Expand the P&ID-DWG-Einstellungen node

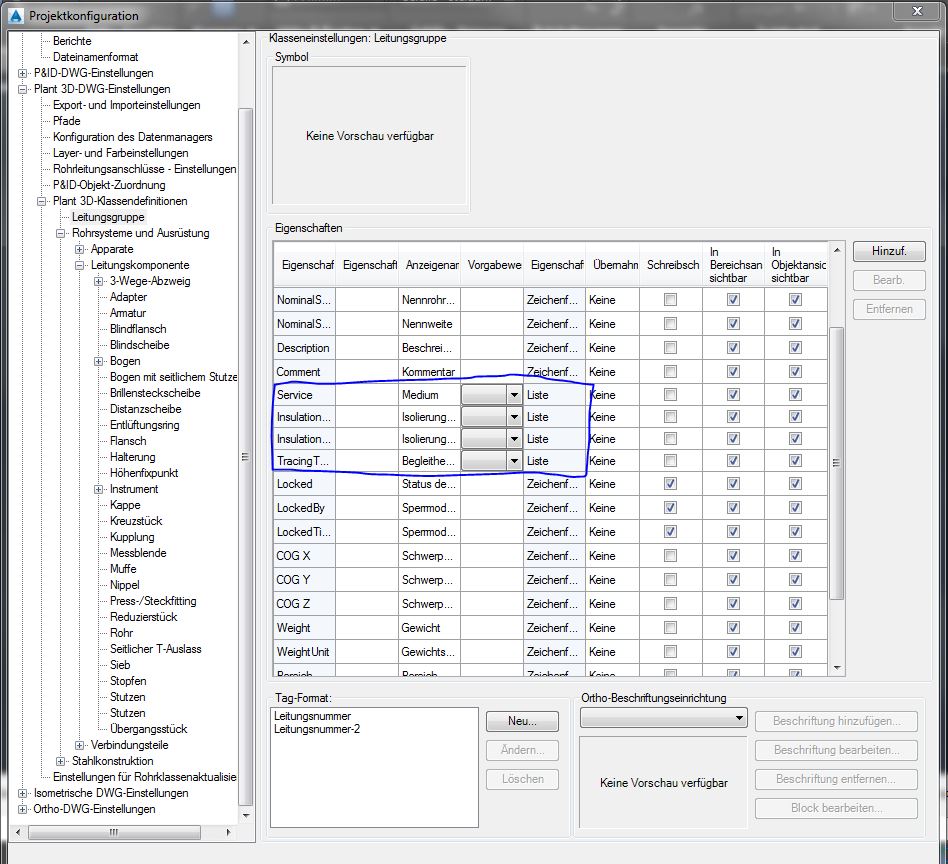click(22, 73)
